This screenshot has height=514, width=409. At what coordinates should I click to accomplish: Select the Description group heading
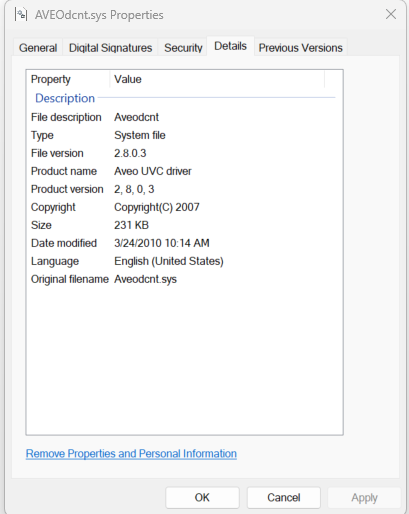pyautogui.click(x=65, y=98)
